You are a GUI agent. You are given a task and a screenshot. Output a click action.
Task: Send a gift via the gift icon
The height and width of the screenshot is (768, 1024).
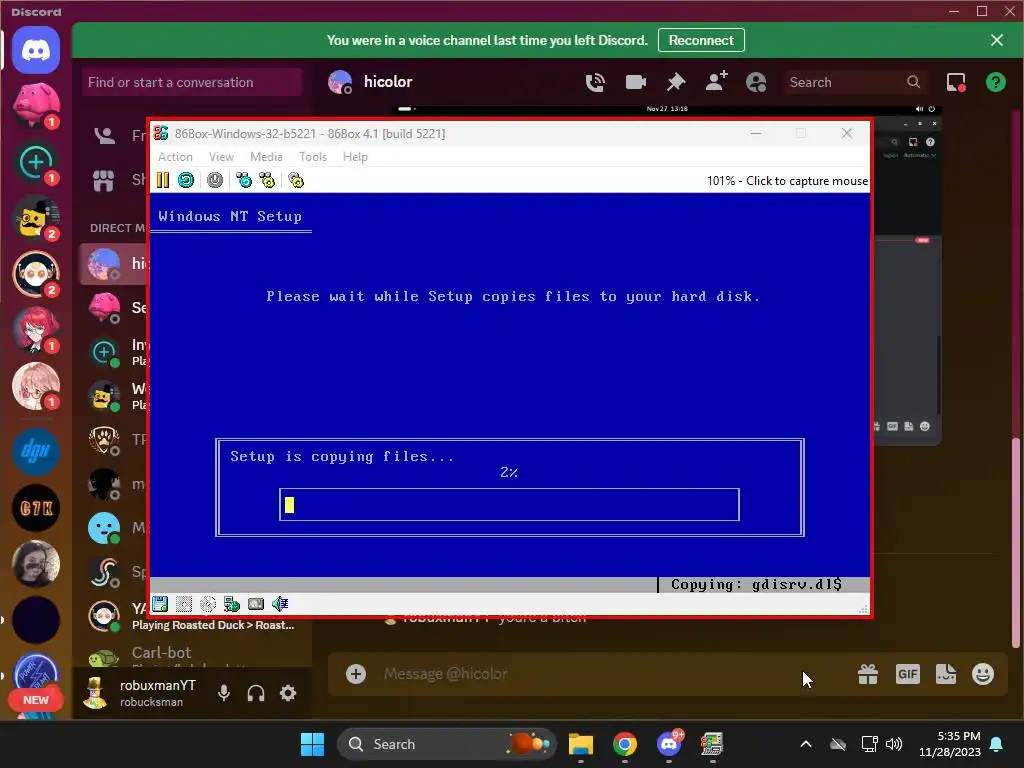tap(868, 674)
